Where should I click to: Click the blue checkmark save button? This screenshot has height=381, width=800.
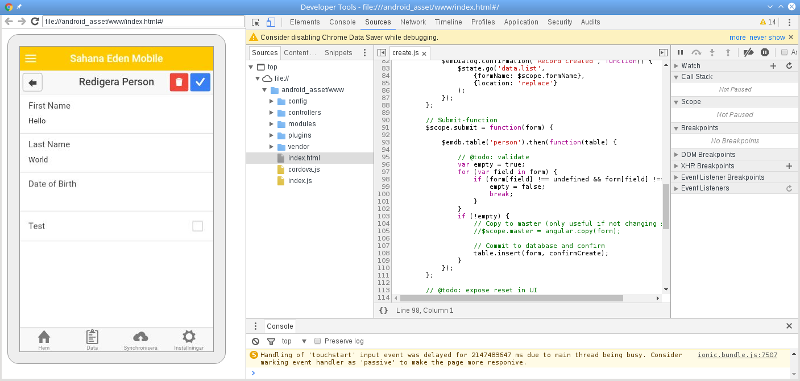click(x=200, y=82)
